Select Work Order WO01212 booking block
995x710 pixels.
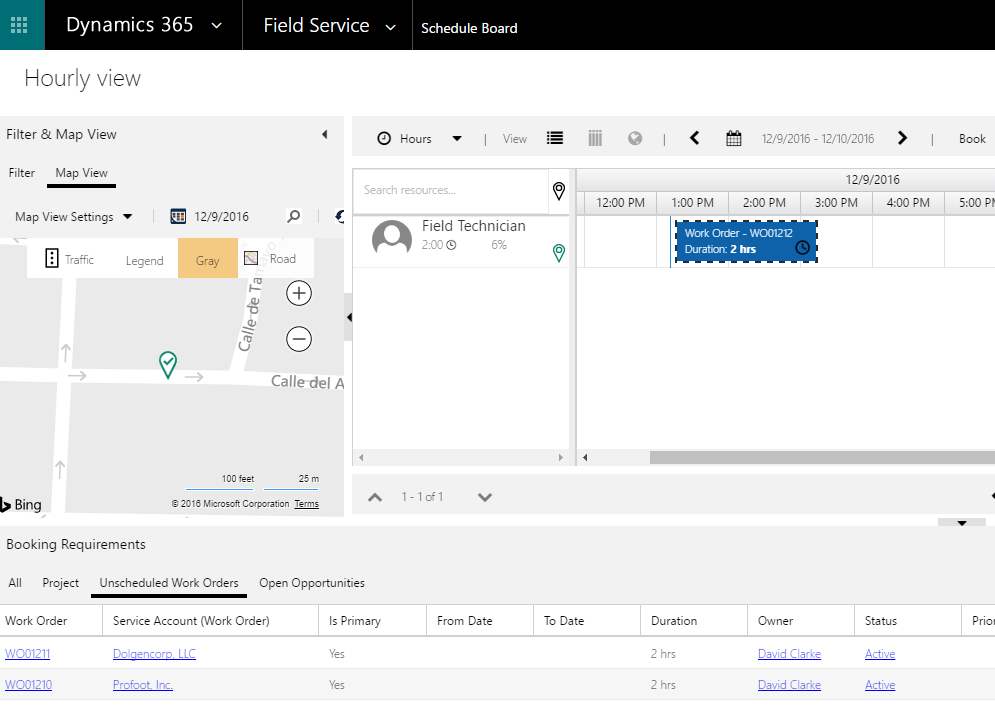pyautogui.click(x=746, y=241)
